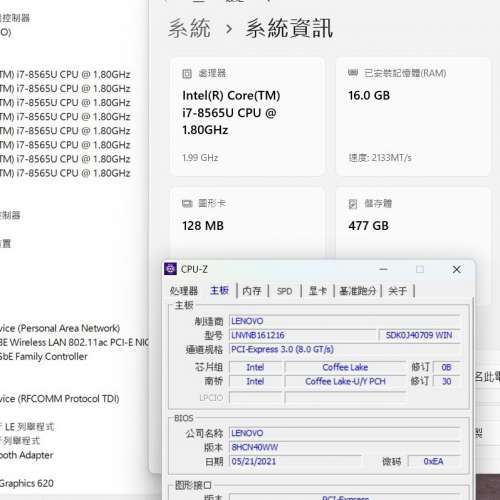Viewport: 500px width, 500px height.
Task: Click the 128 MB graphics memory value
Action: (203, 226)
